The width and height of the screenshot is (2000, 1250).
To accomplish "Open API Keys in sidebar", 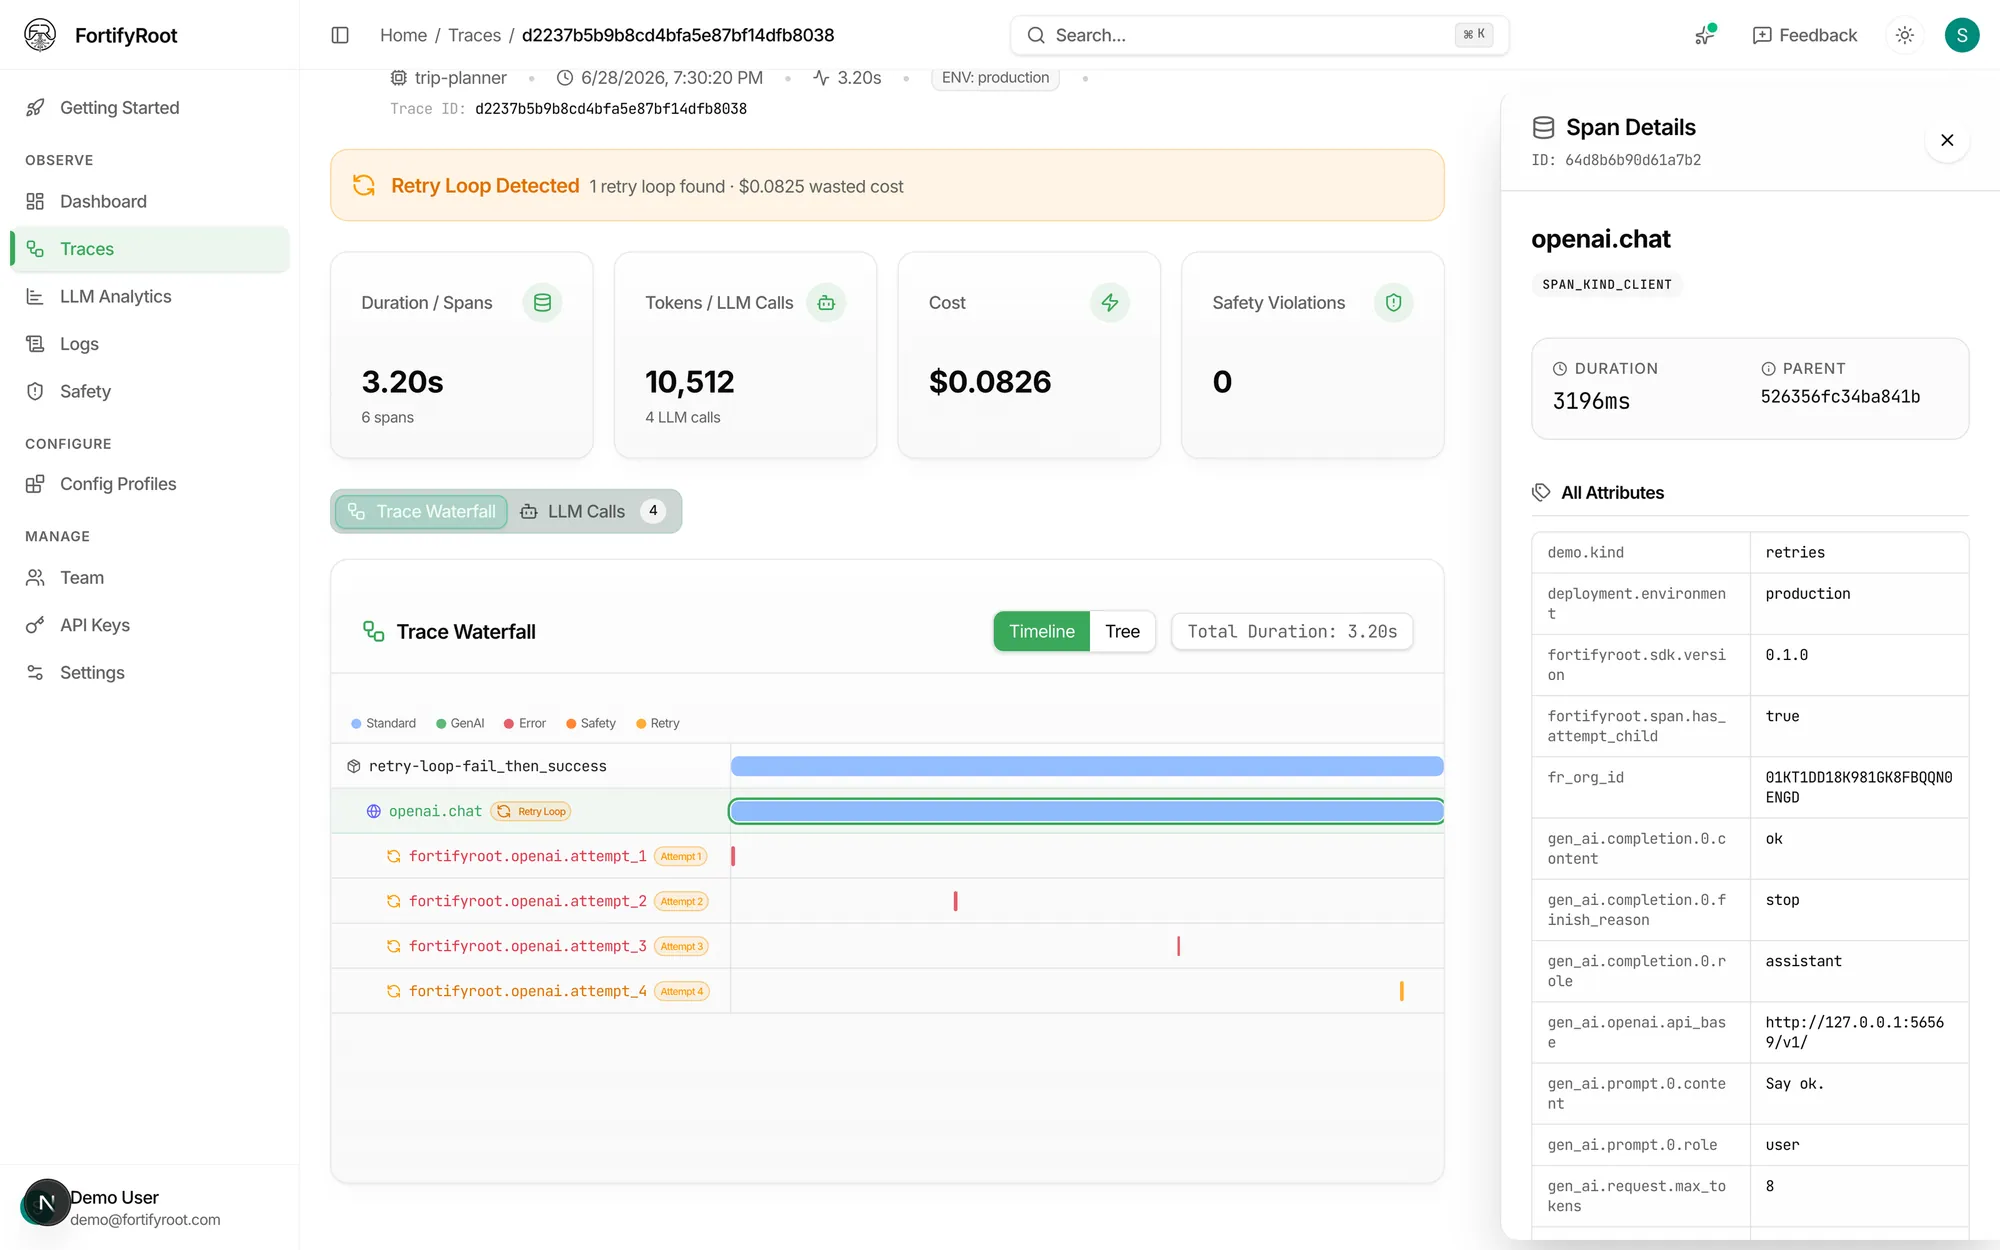I will tap(150, 625).
